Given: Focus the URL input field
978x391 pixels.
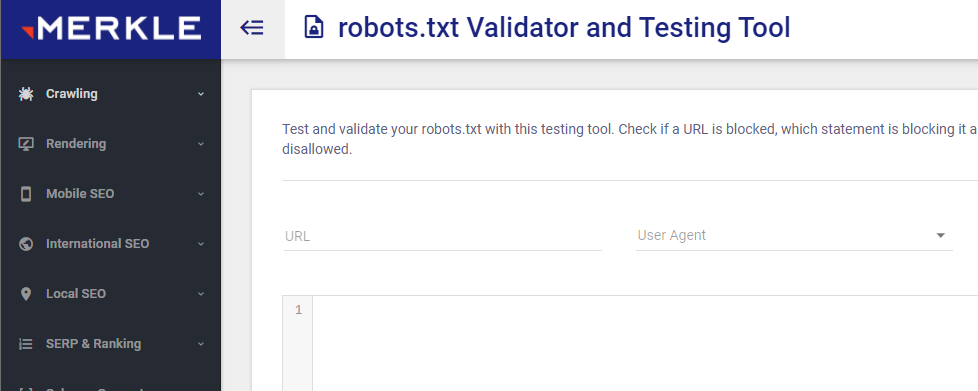Looking at the screenshot, I should point(443,236).
